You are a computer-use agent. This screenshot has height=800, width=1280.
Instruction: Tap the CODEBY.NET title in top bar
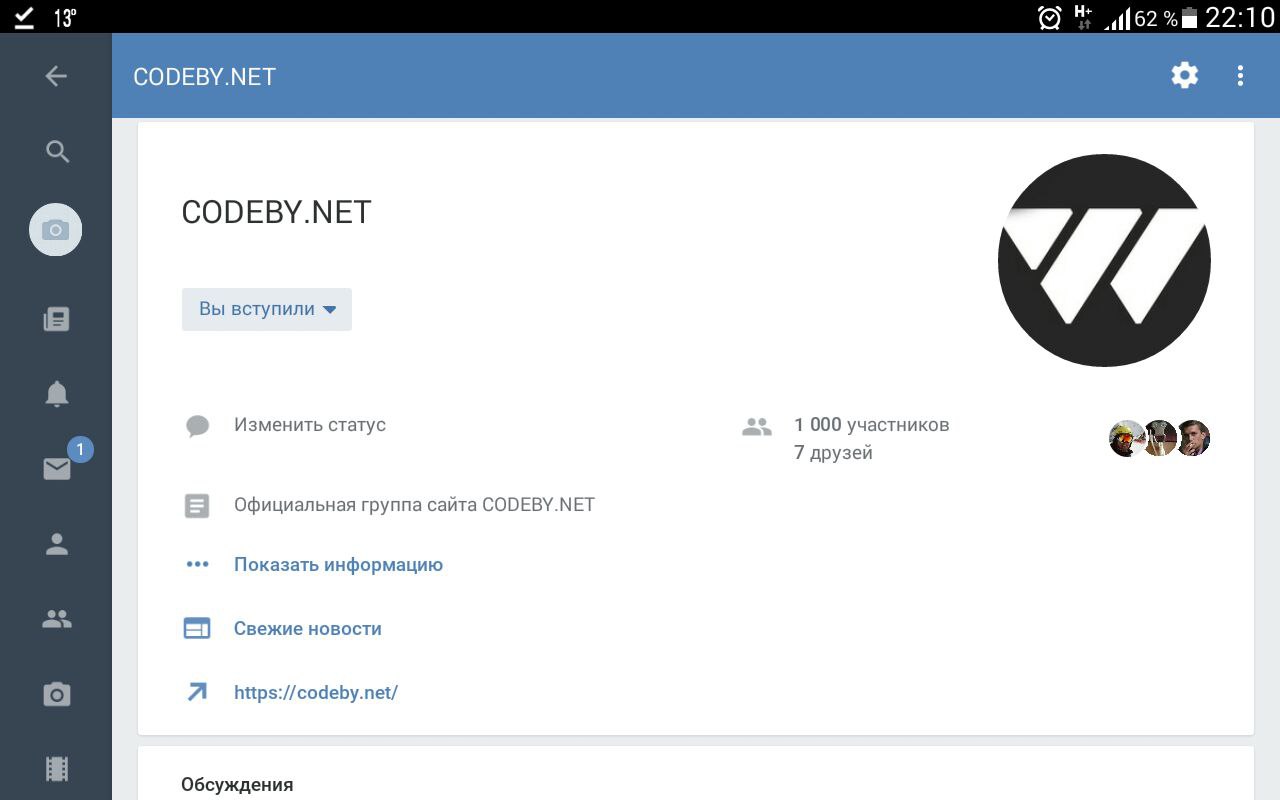(204, 77)
